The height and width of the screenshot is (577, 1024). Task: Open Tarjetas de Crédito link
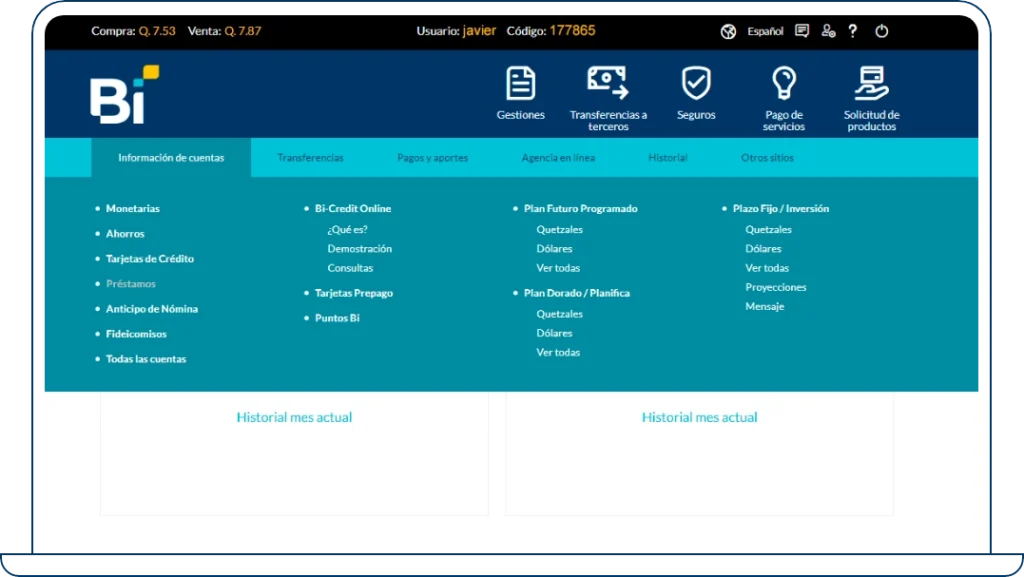[150, 259]
